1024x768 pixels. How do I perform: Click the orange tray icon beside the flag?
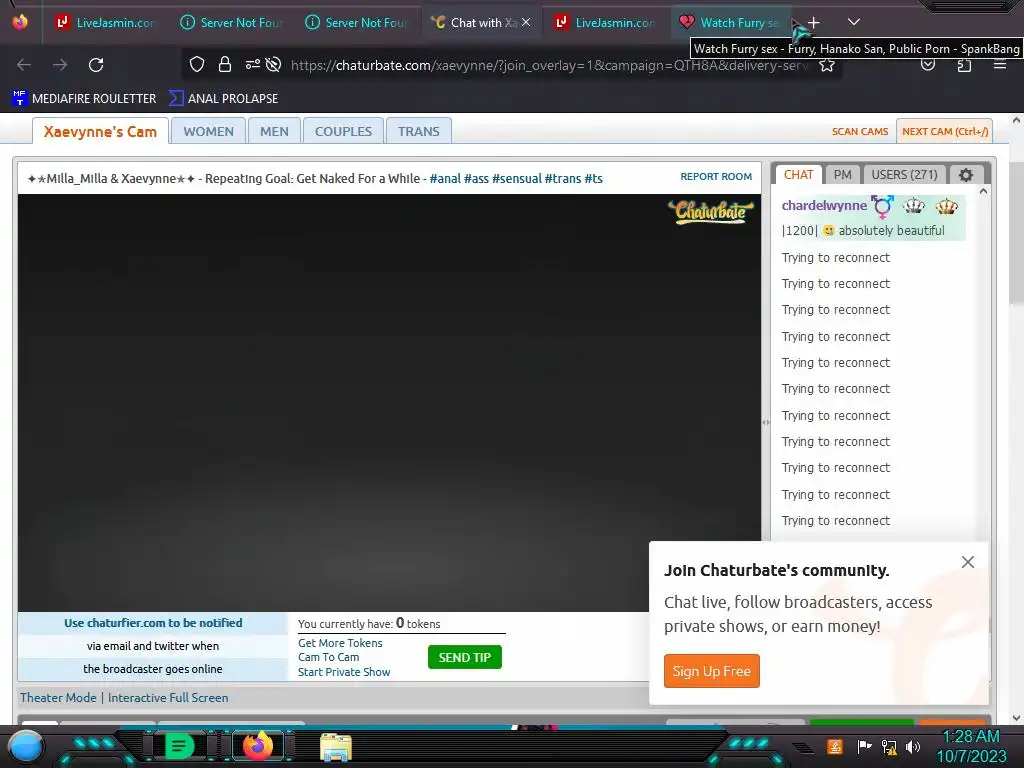834,746
